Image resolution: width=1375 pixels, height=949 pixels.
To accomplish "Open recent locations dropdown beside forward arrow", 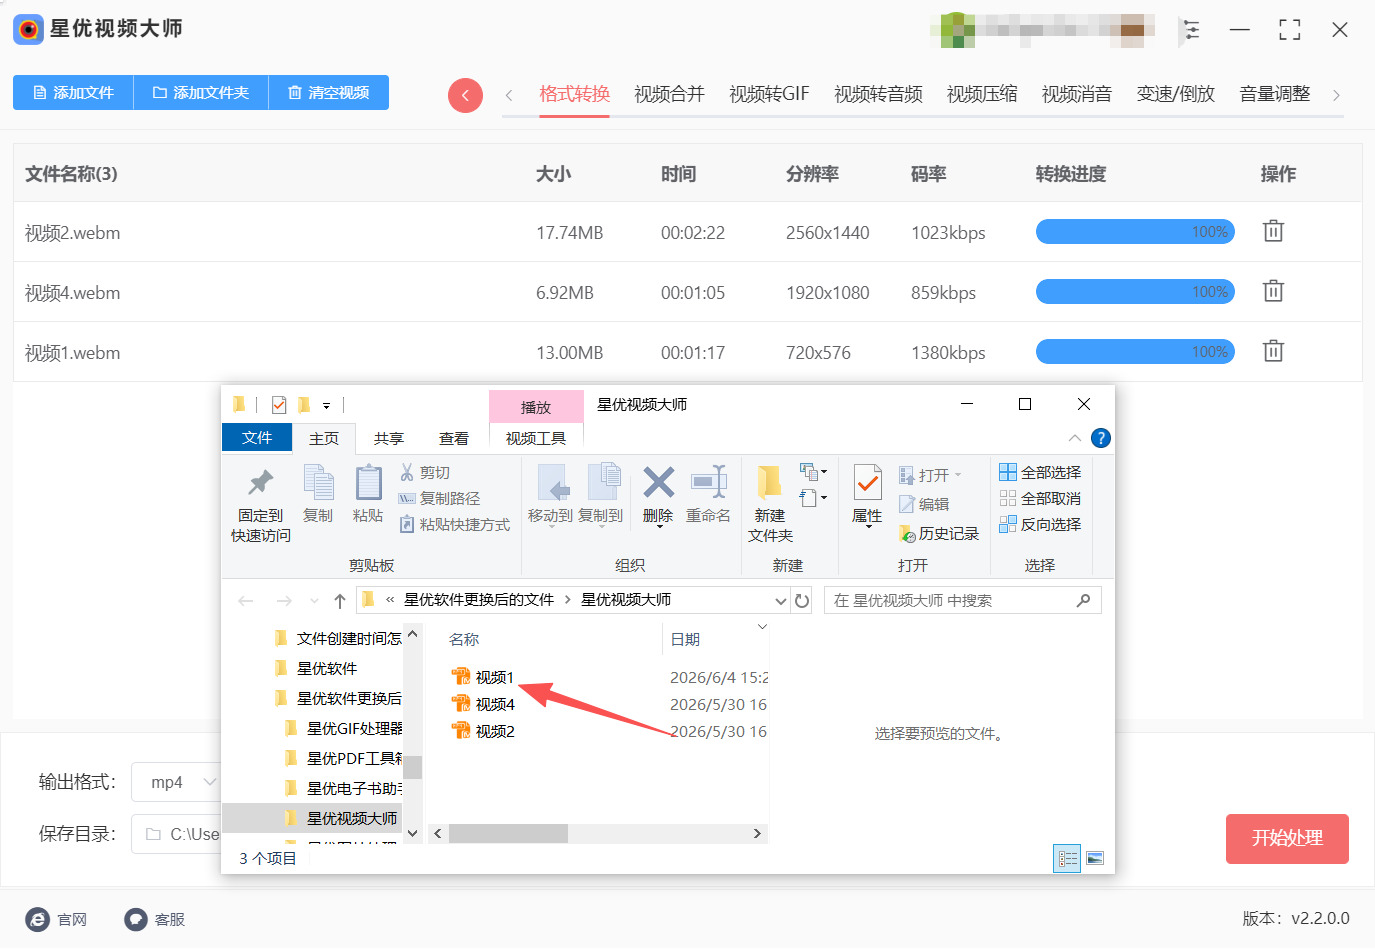I will [313, 600].
